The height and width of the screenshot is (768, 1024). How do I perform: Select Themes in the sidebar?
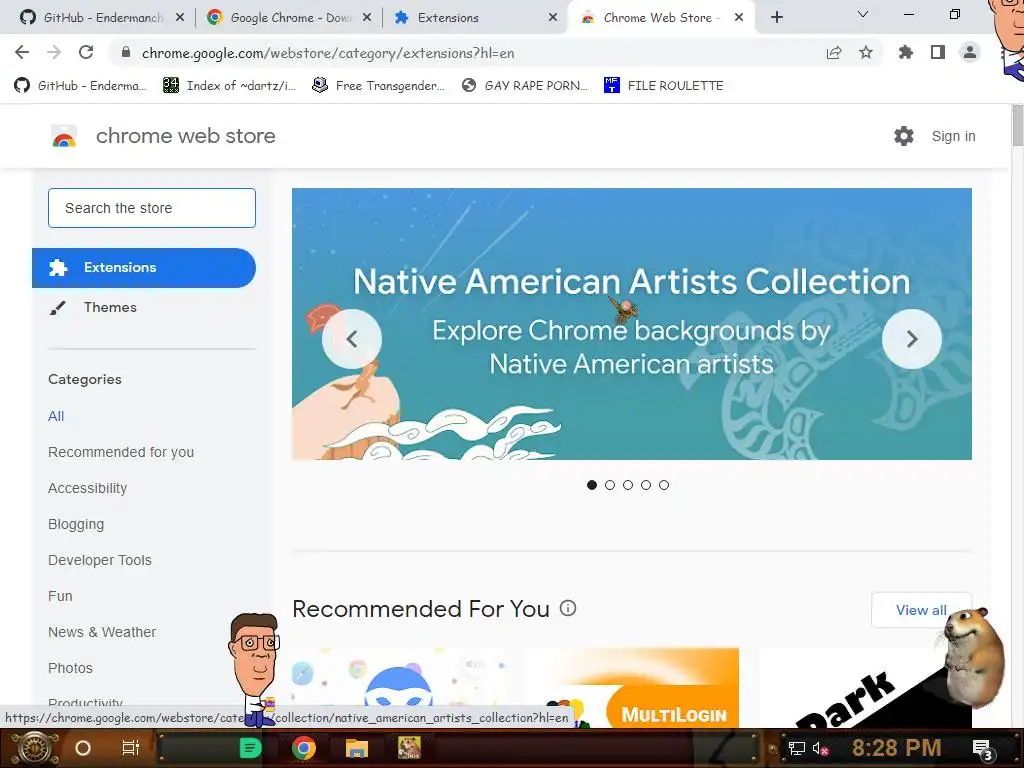110,307
